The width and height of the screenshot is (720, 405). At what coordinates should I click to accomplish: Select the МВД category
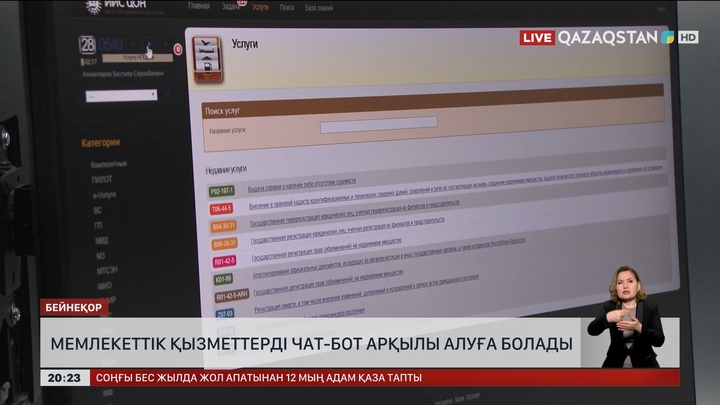[102, 241]
